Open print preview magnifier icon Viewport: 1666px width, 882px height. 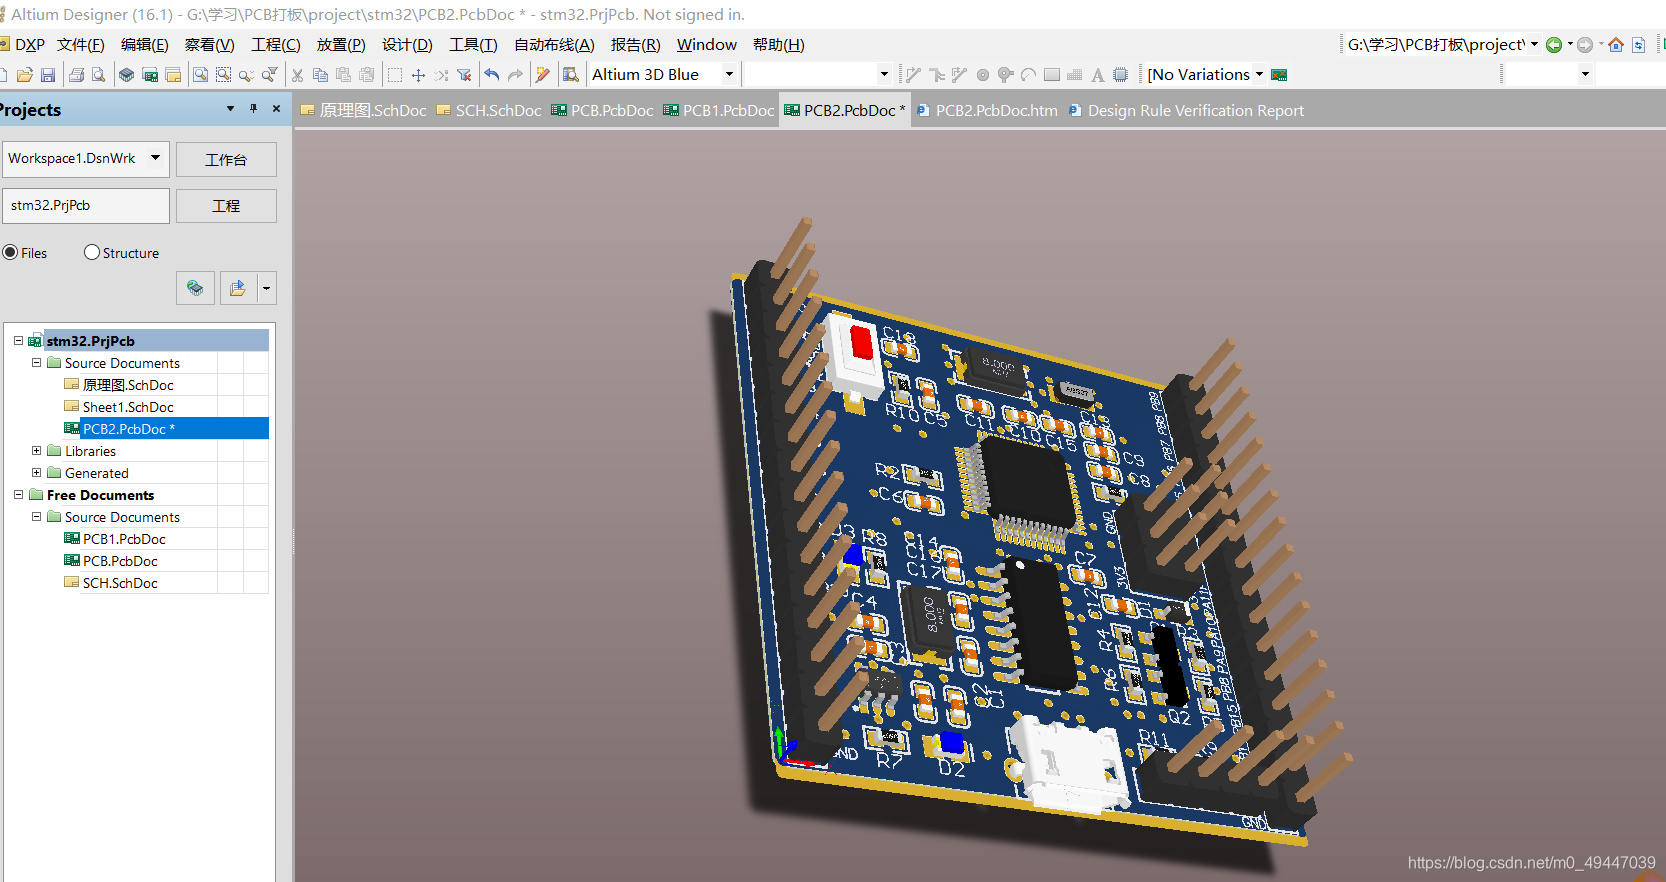pos(98,75)
